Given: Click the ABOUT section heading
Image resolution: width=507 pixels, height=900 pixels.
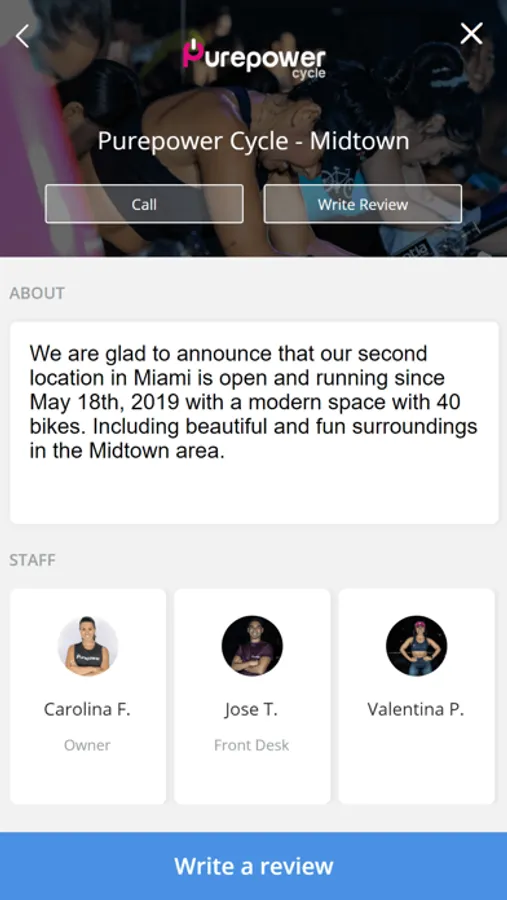Looking at the screenshot, I should click(37, 293).
